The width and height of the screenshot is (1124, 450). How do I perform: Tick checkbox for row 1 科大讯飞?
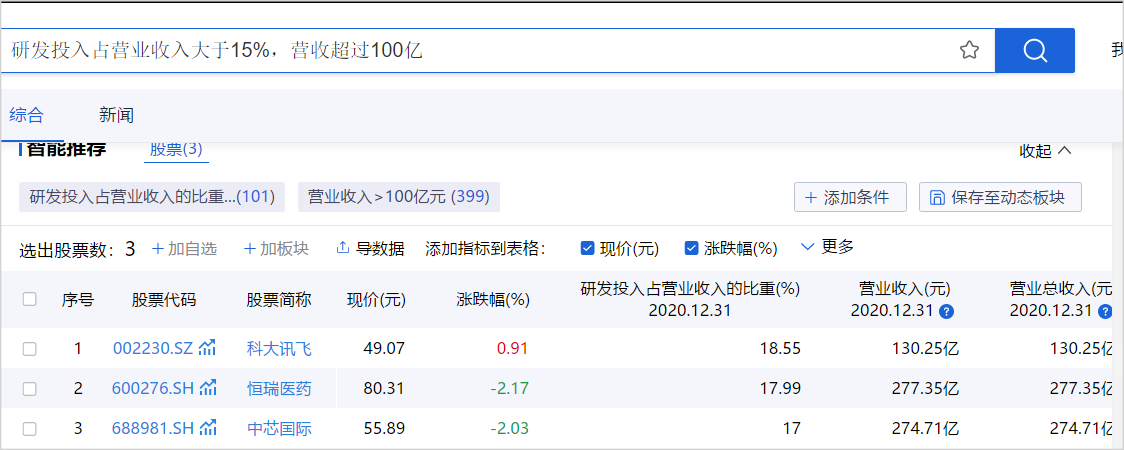(x=29, y=349)
